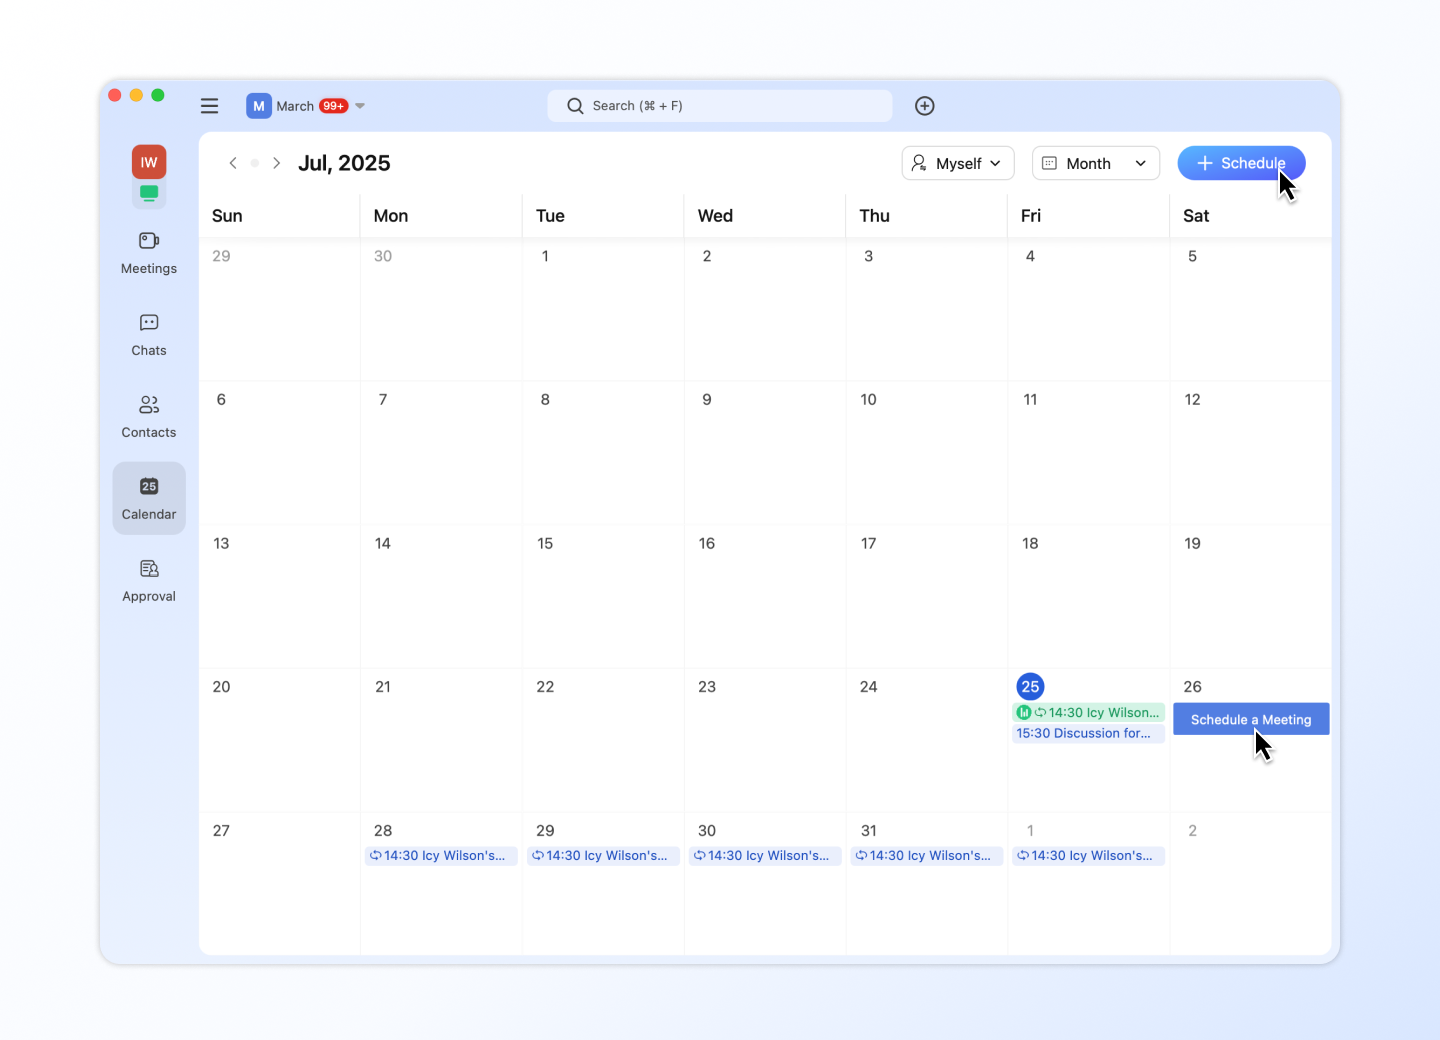
Task: Open the Month view dropdown
Action: (x=1095, y=163)
